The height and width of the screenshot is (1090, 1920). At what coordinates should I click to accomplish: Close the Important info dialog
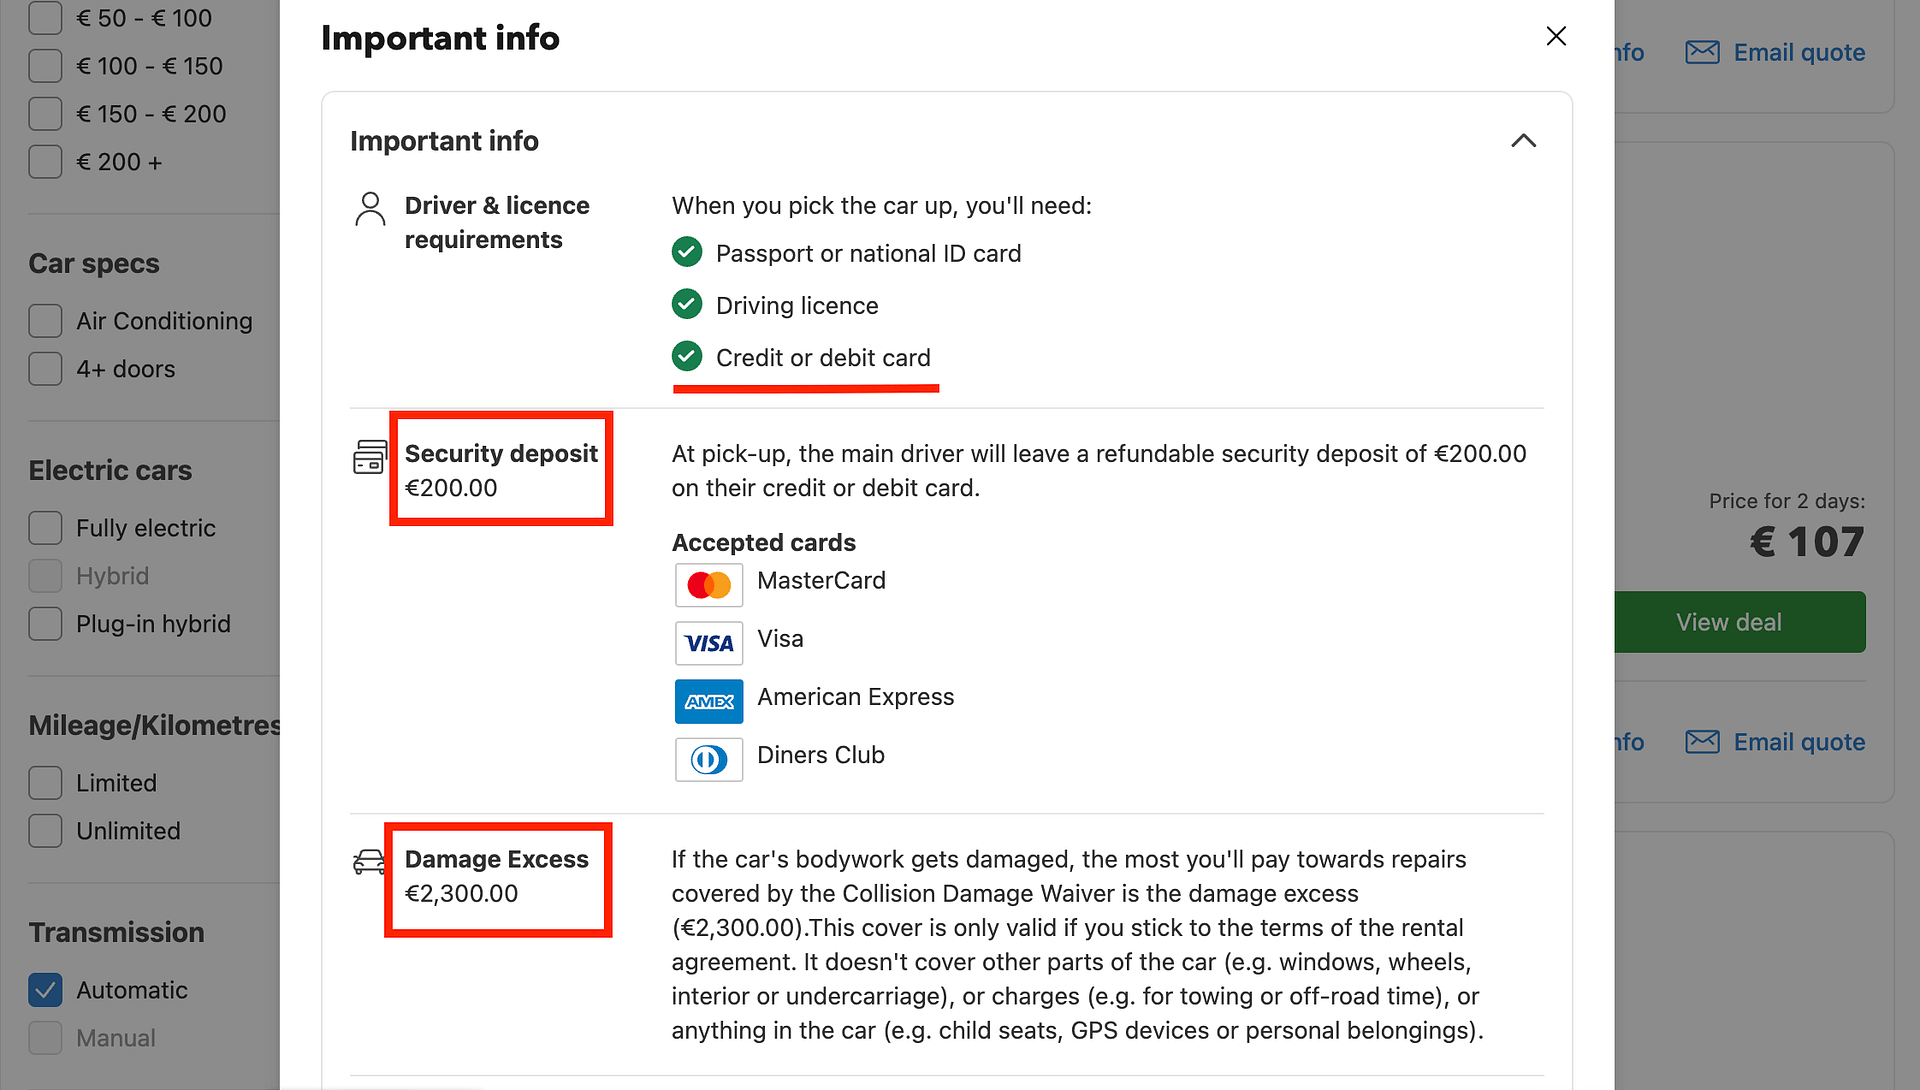point(1556,36)
